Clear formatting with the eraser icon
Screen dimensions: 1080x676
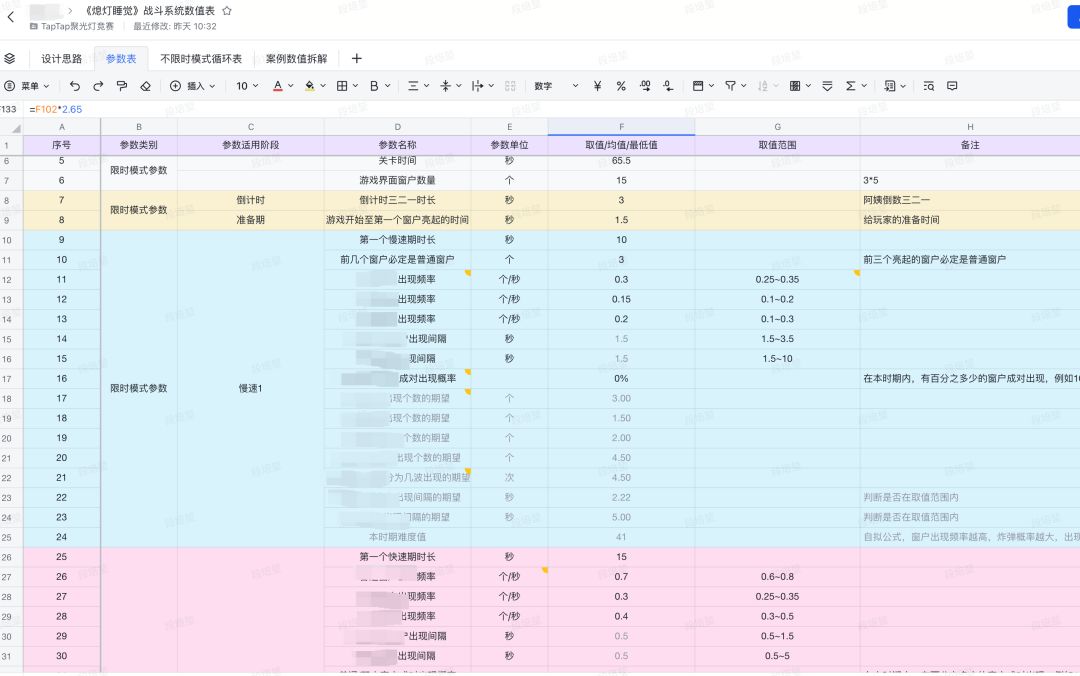(145, 86)
